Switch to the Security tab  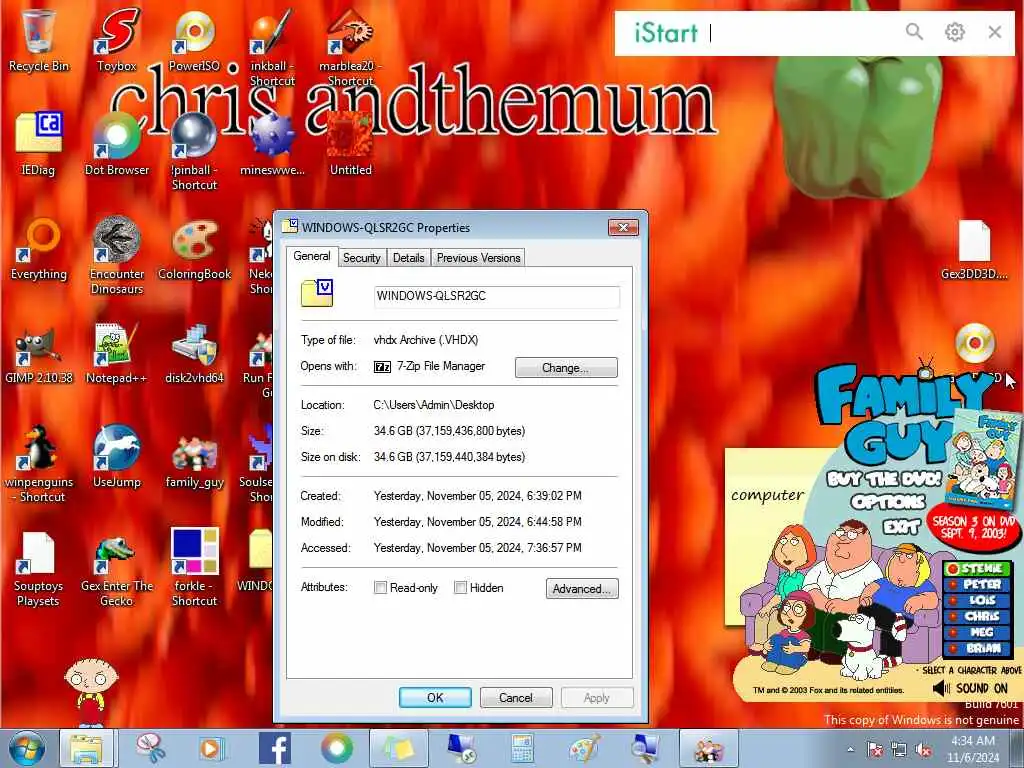(362, 258)
